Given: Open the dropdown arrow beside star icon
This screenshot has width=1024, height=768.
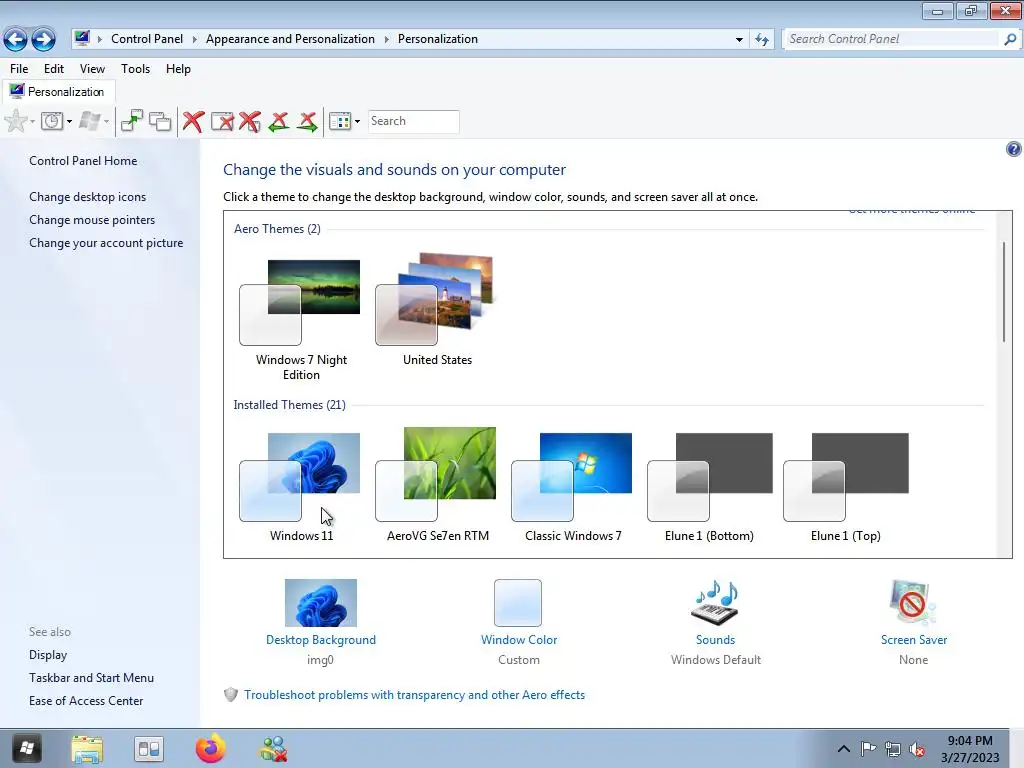Looking at the screenshot, I should [x=32, y=121].
